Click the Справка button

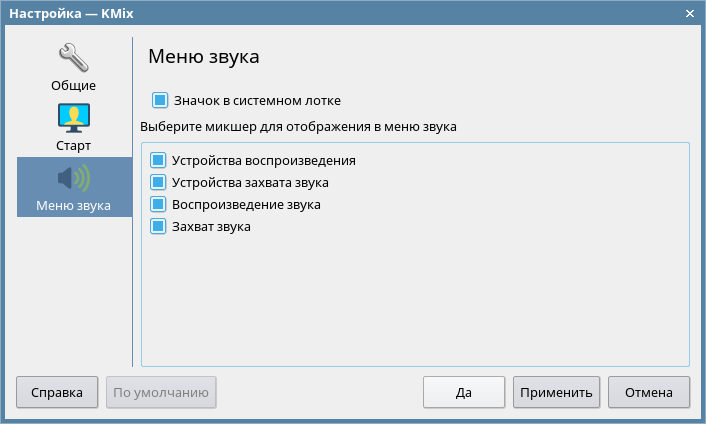[57, 392]
